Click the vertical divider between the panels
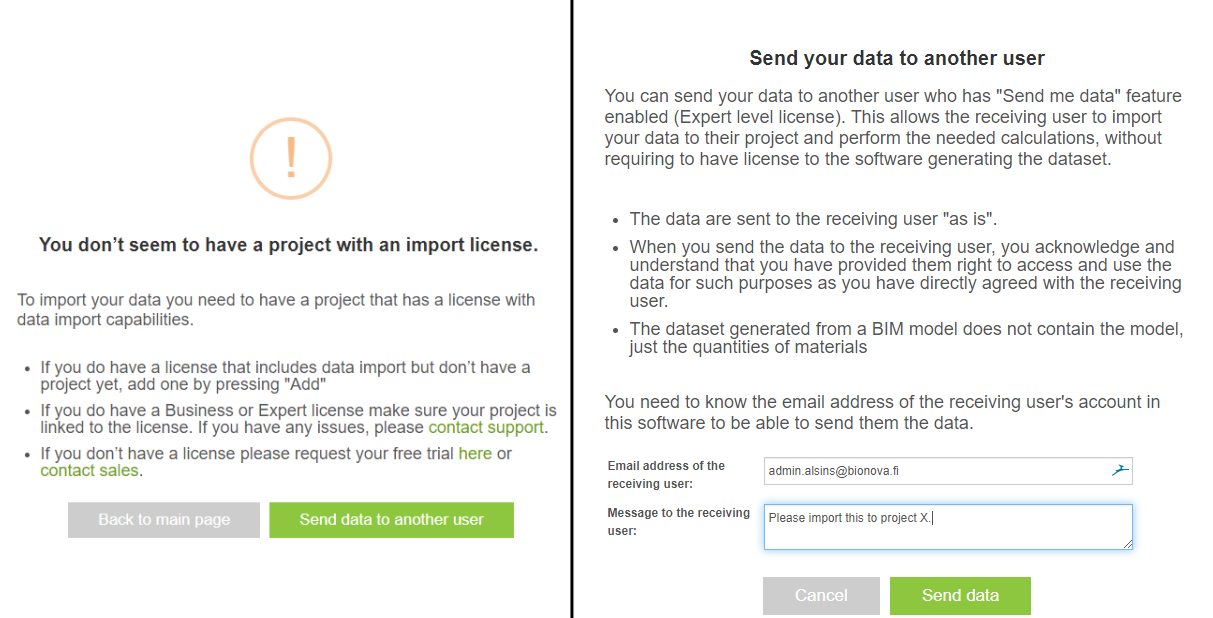Screen dimensions: 1213x618 572,309
